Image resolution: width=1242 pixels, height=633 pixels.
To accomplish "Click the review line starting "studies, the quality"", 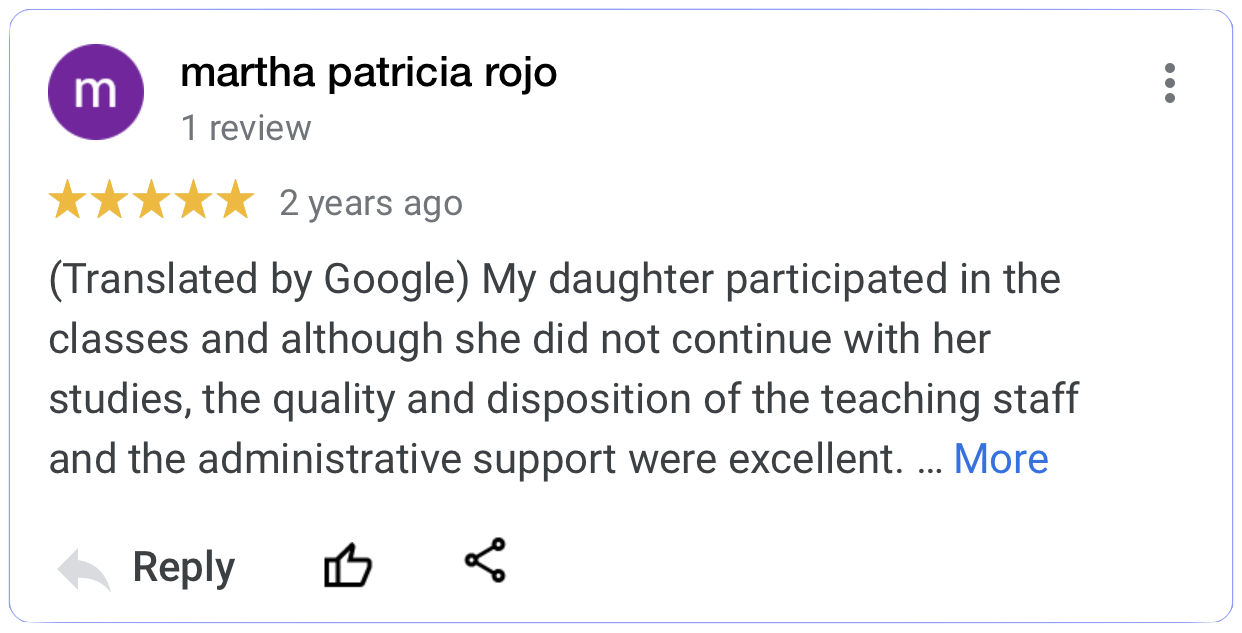I will [563, 399].
